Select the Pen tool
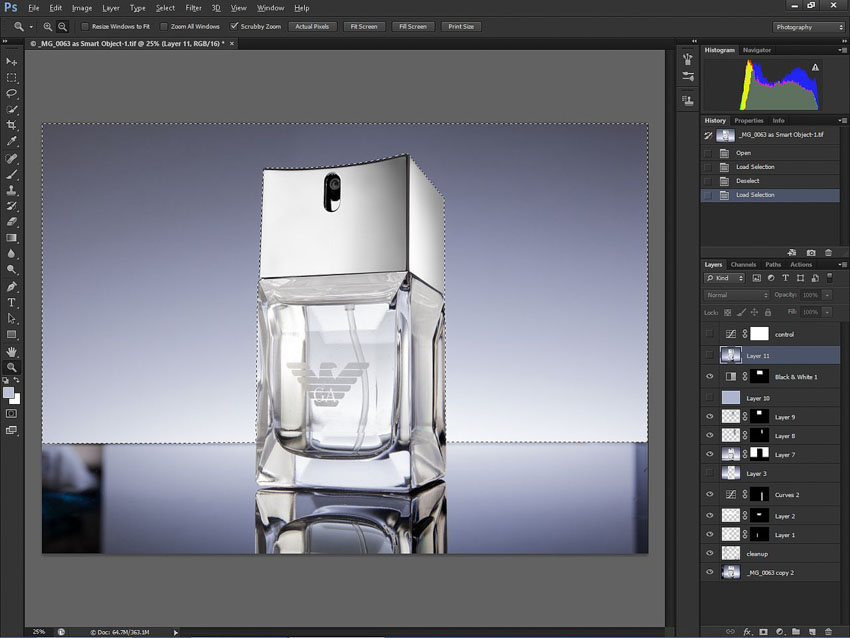The height and width of the screenshot is (638, 850). [11, 287]
